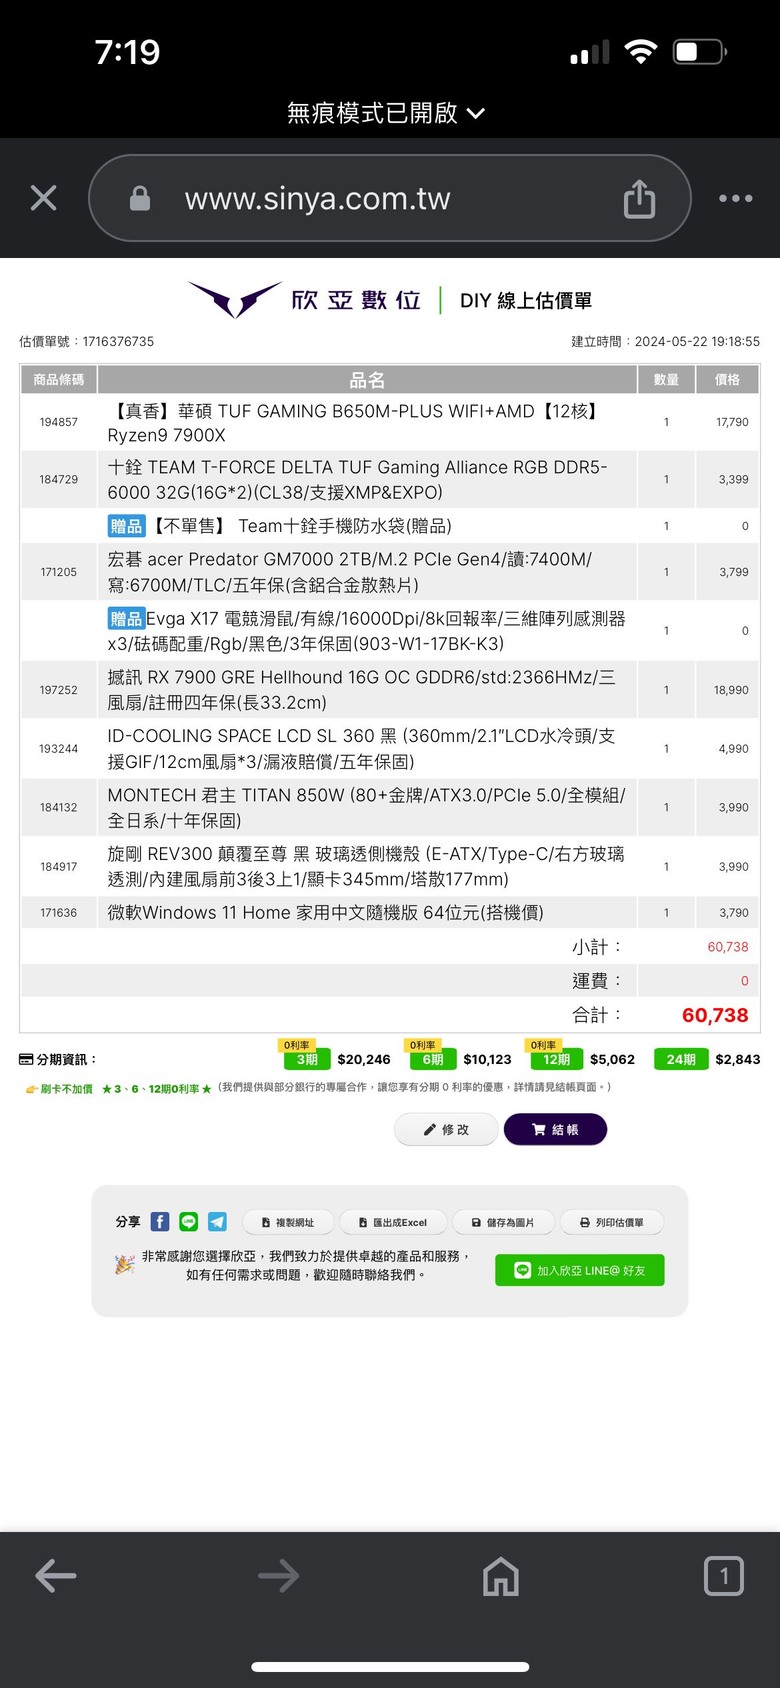
Task: Click the 分期資訊 label
Action: click(58, 1059)
